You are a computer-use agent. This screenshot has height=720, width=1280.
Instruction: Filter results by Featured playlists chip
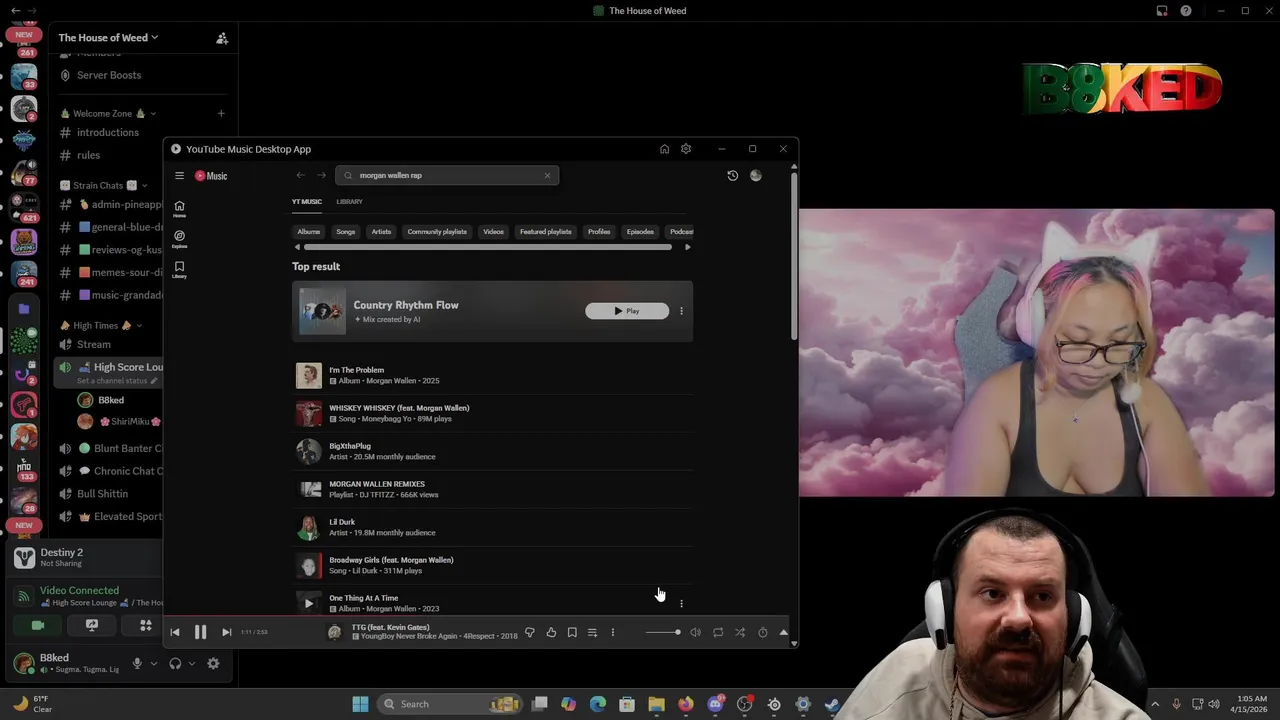click(546, 232)
